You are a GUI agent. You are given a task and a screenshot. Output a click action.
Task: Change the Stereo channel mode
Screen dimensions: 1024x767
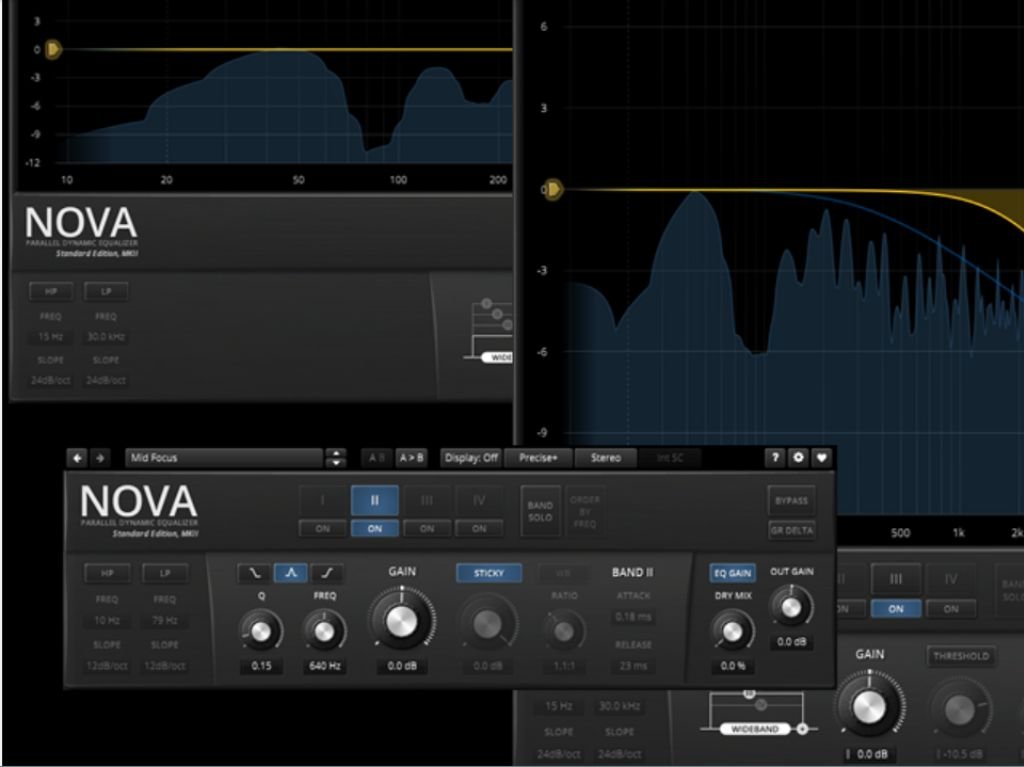click(605, 458)
